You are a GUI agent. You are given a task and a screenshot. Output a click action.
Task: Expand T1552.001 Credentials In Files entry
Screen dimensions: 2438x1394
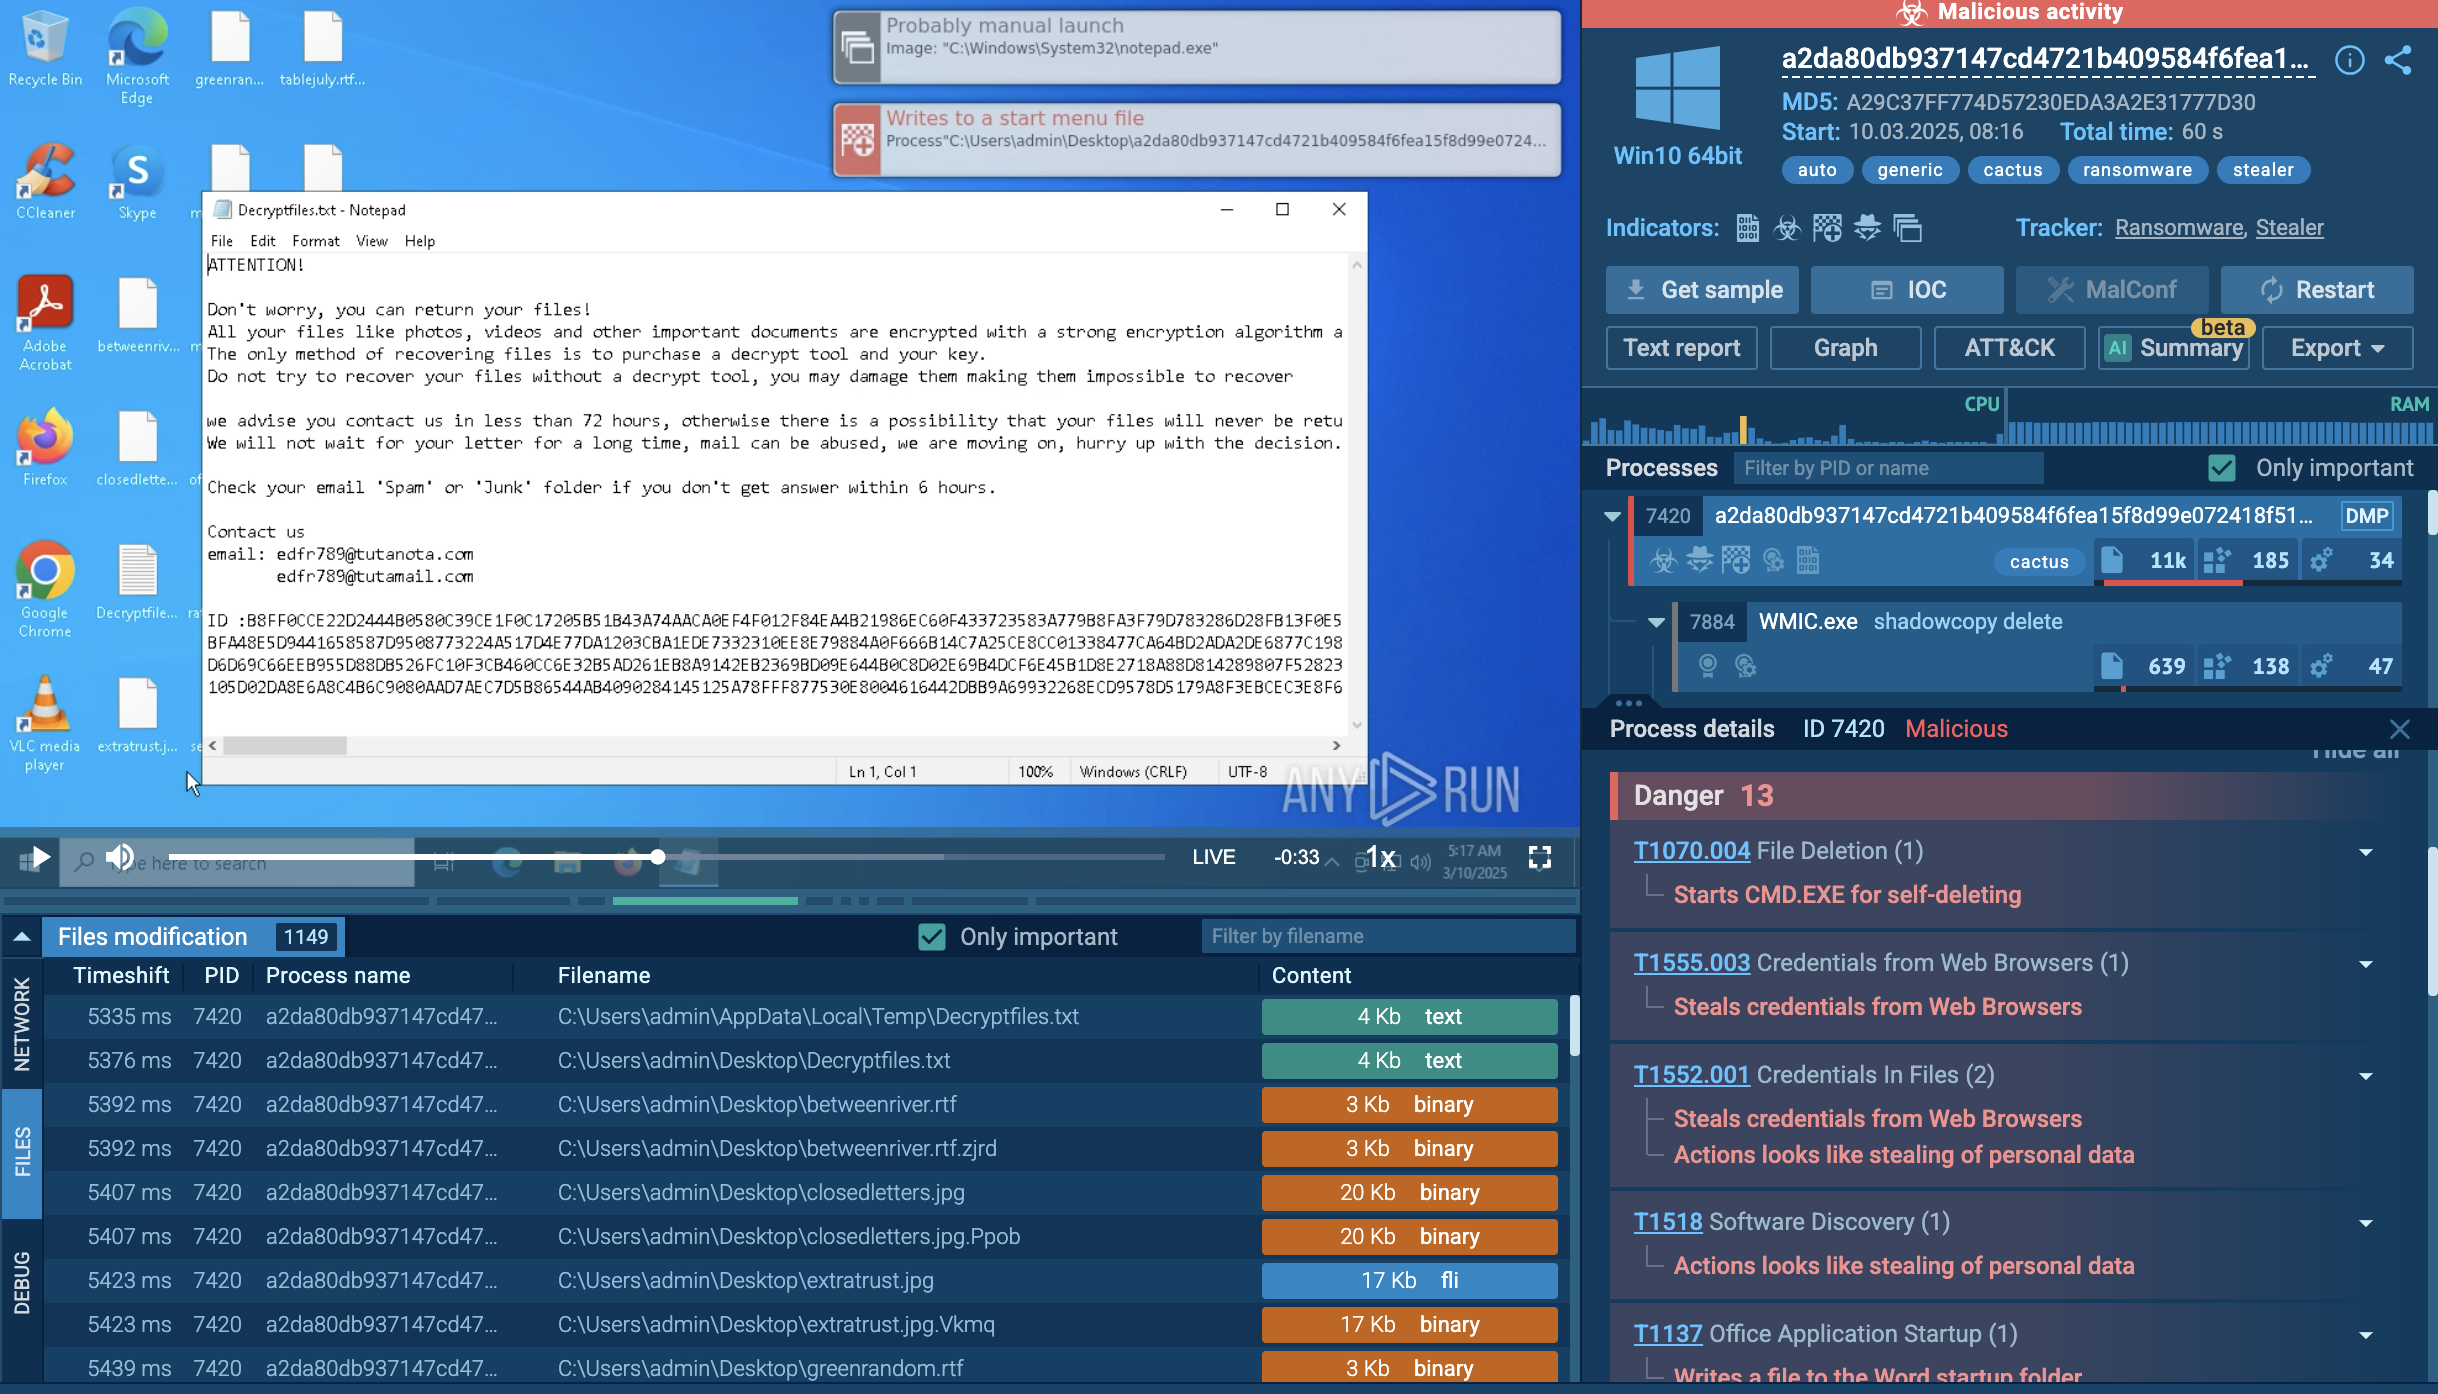tap(2365, 1076)
